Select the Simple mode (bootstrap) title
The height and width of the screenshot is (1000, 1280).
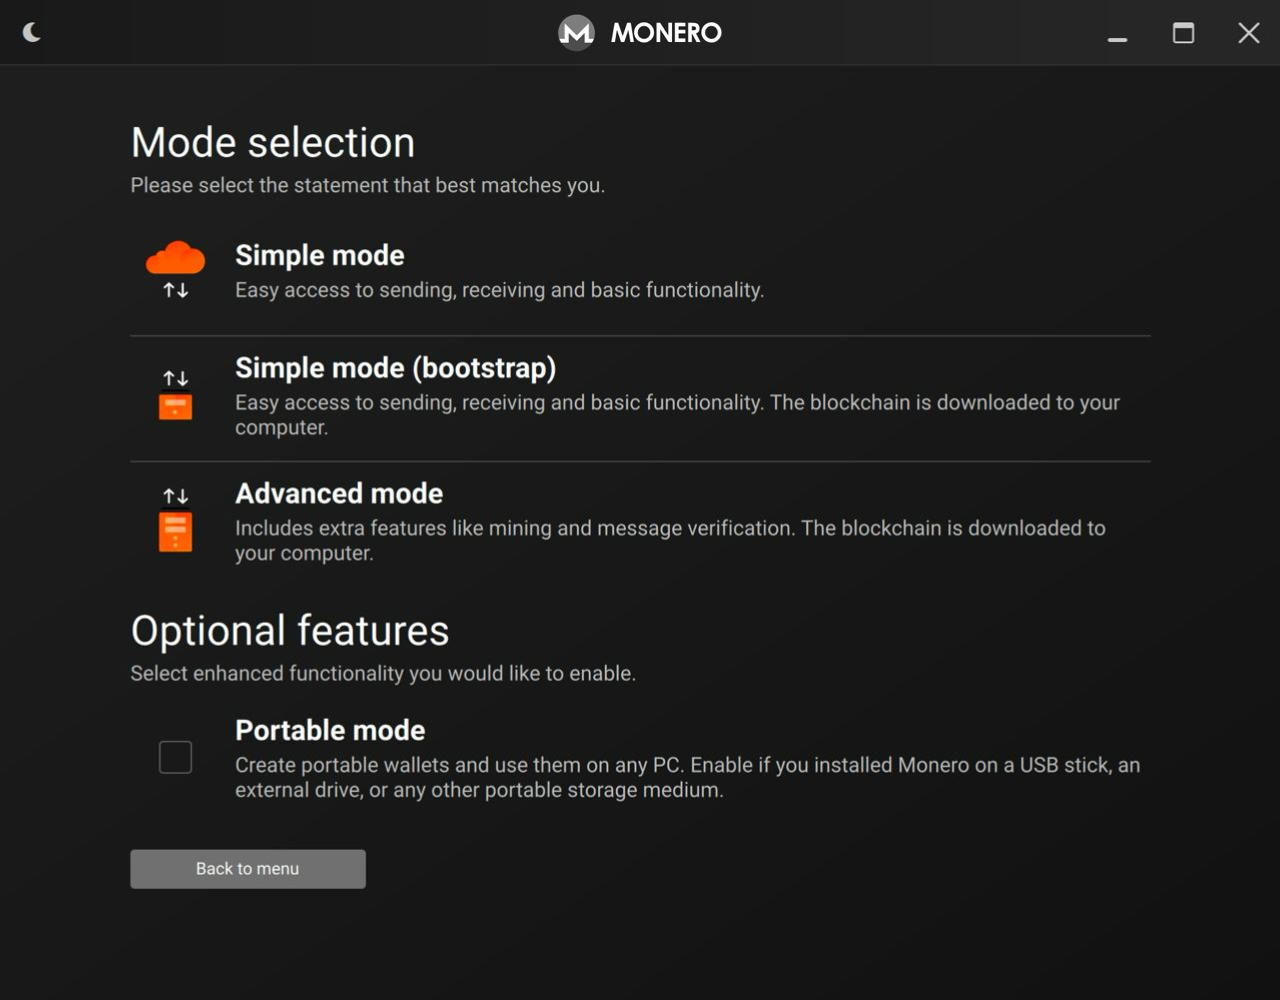tap(395, 368)
